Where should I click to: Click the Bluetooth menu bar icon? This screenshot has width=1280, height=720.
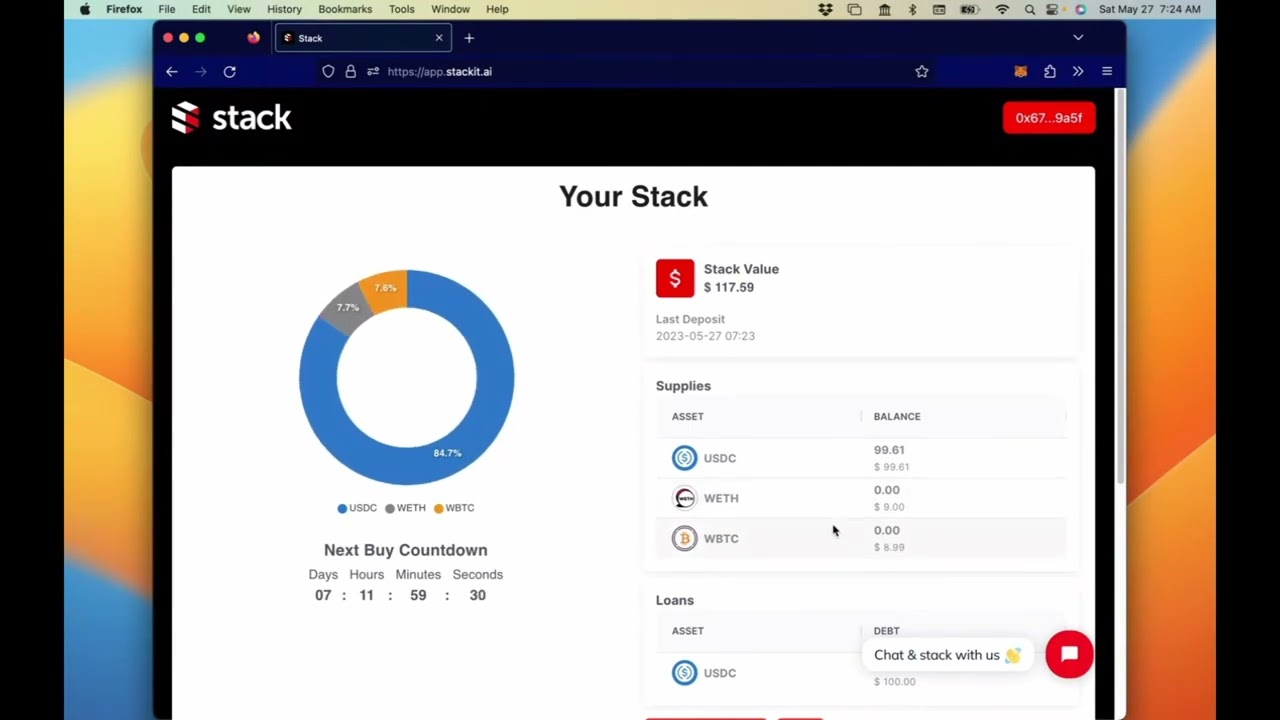pyautogui.click(x=912, y=9)
